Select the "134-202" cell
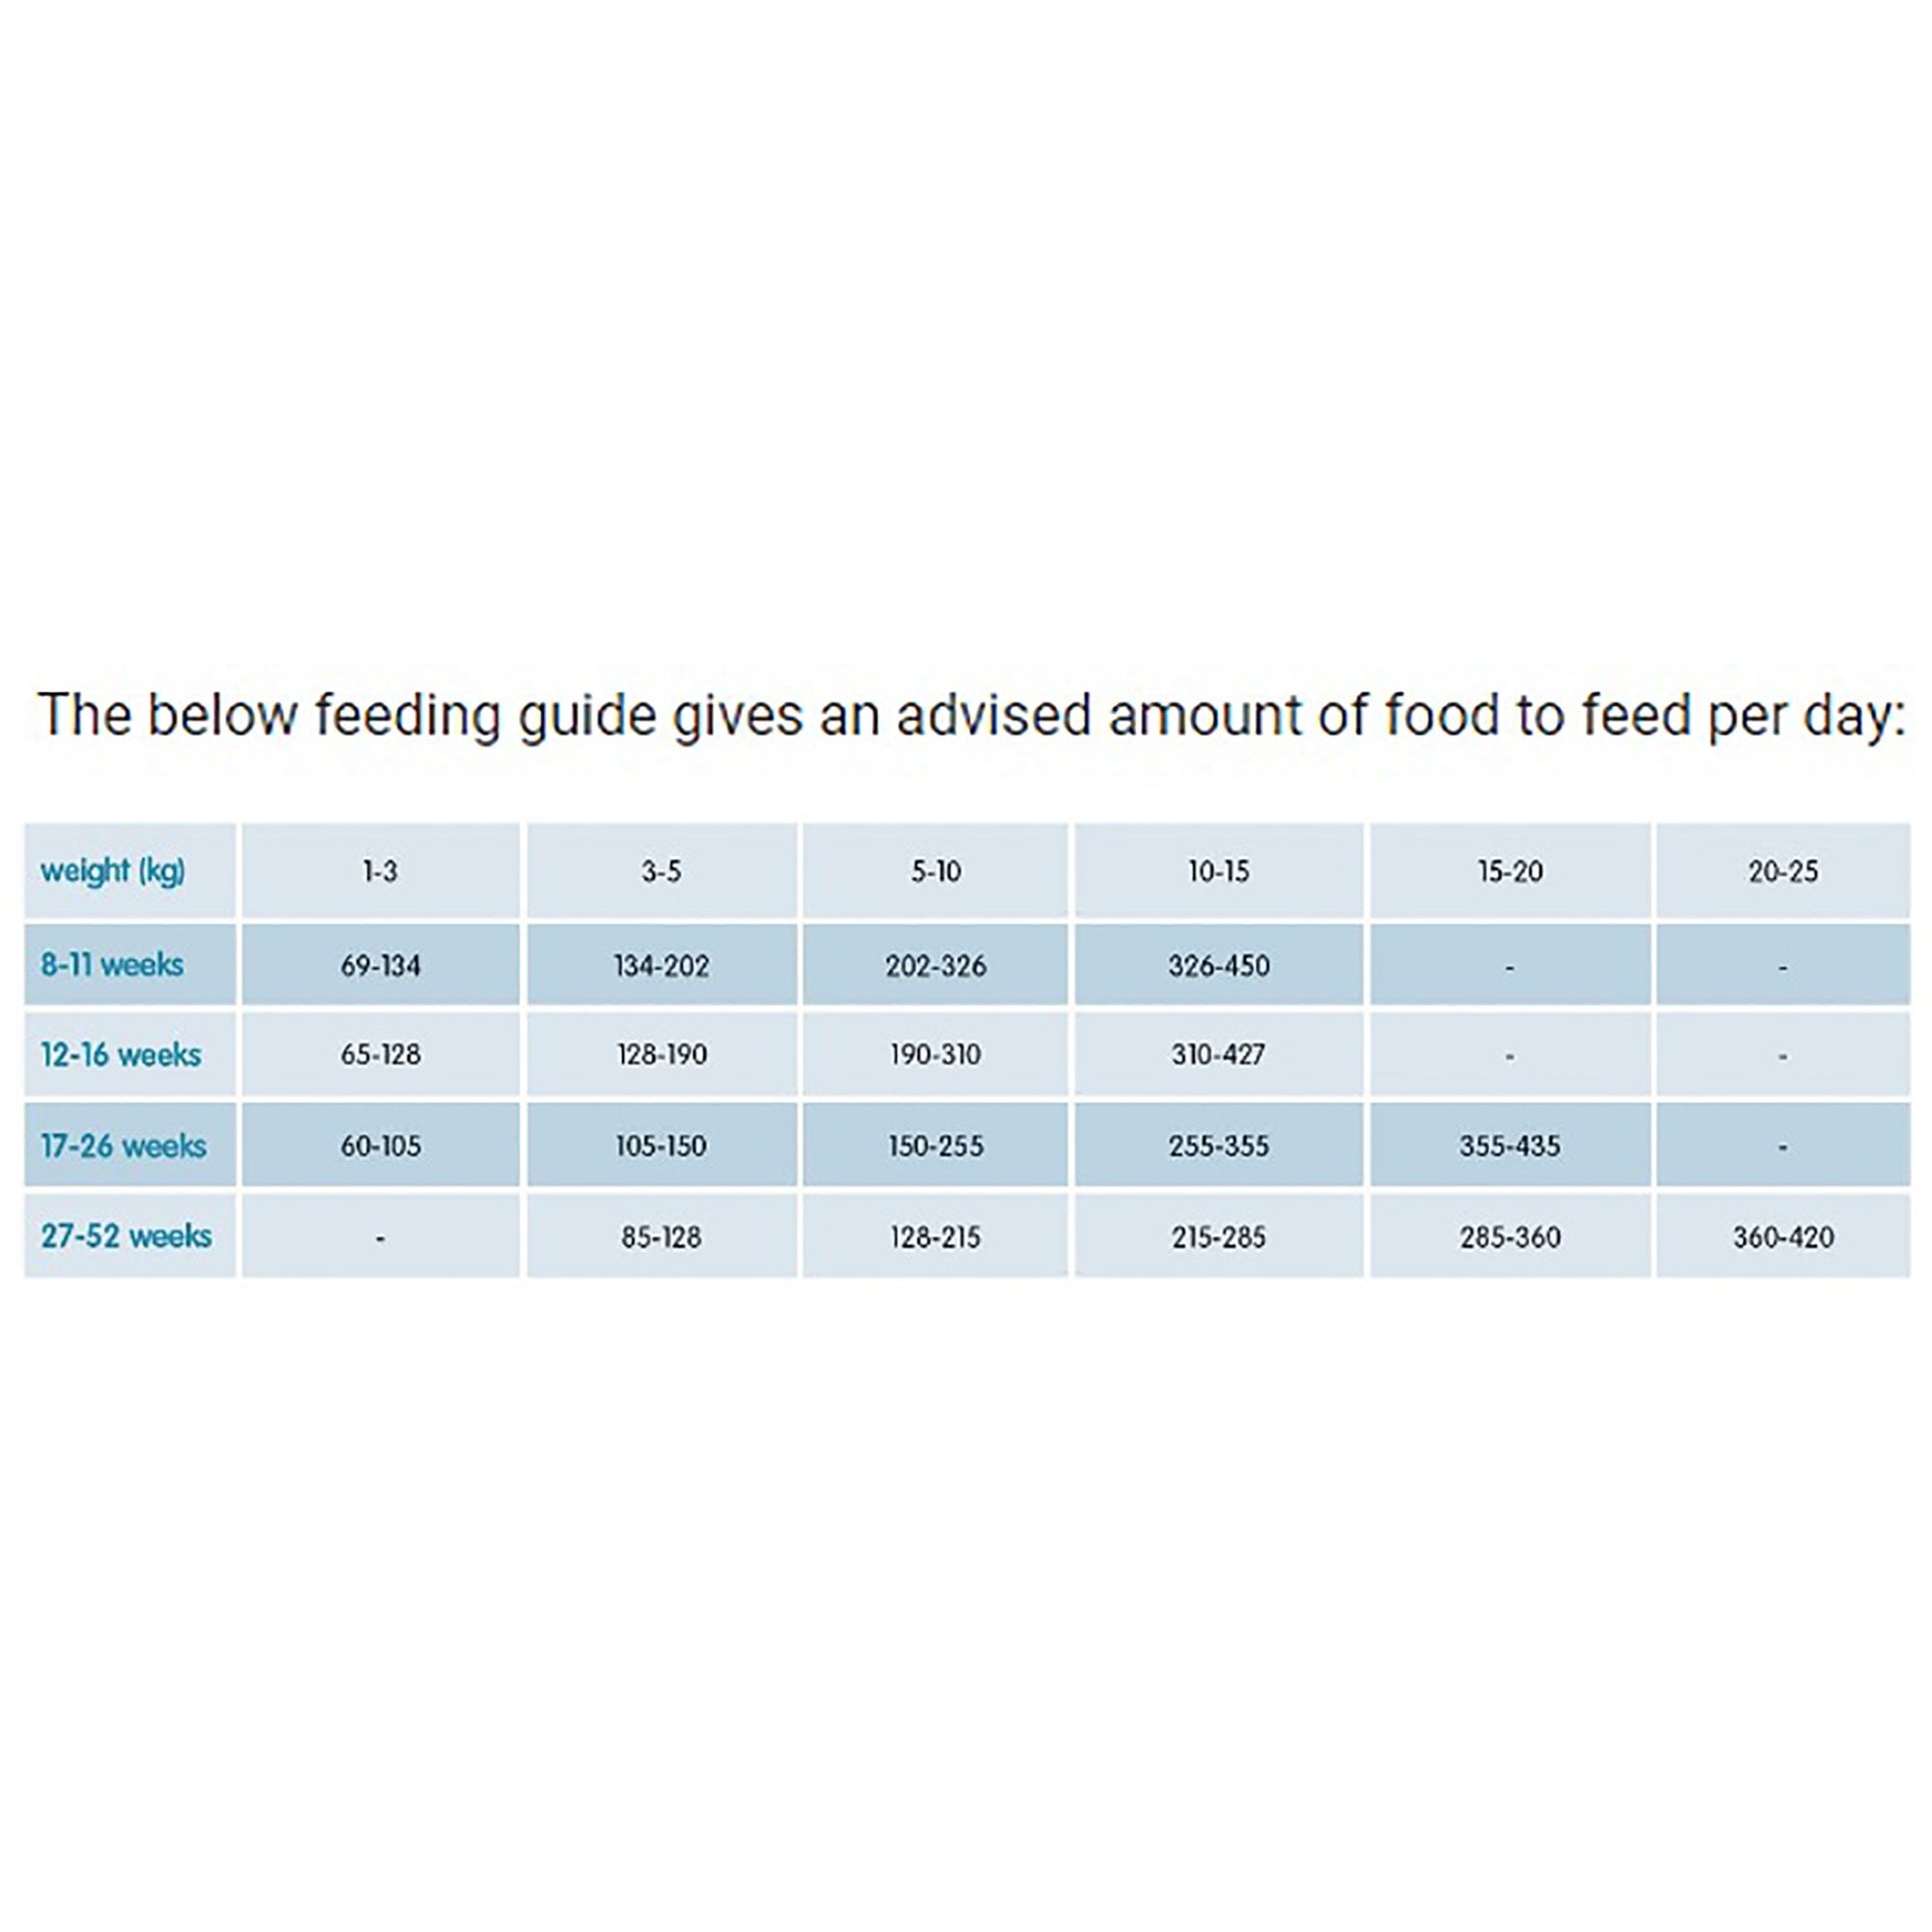1932x1932 pixels. 661,966
